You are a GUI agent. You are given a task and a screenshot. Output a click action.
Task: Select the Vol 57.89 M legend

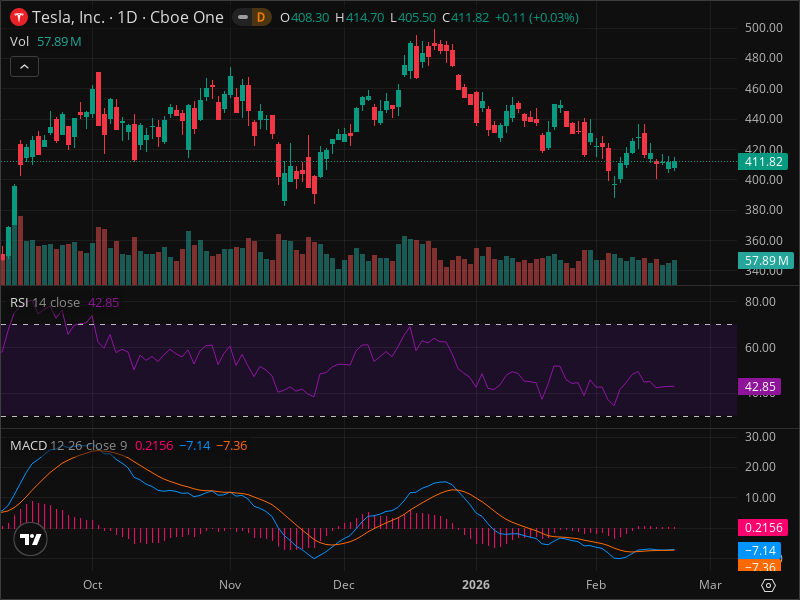[x=45, y=41]
